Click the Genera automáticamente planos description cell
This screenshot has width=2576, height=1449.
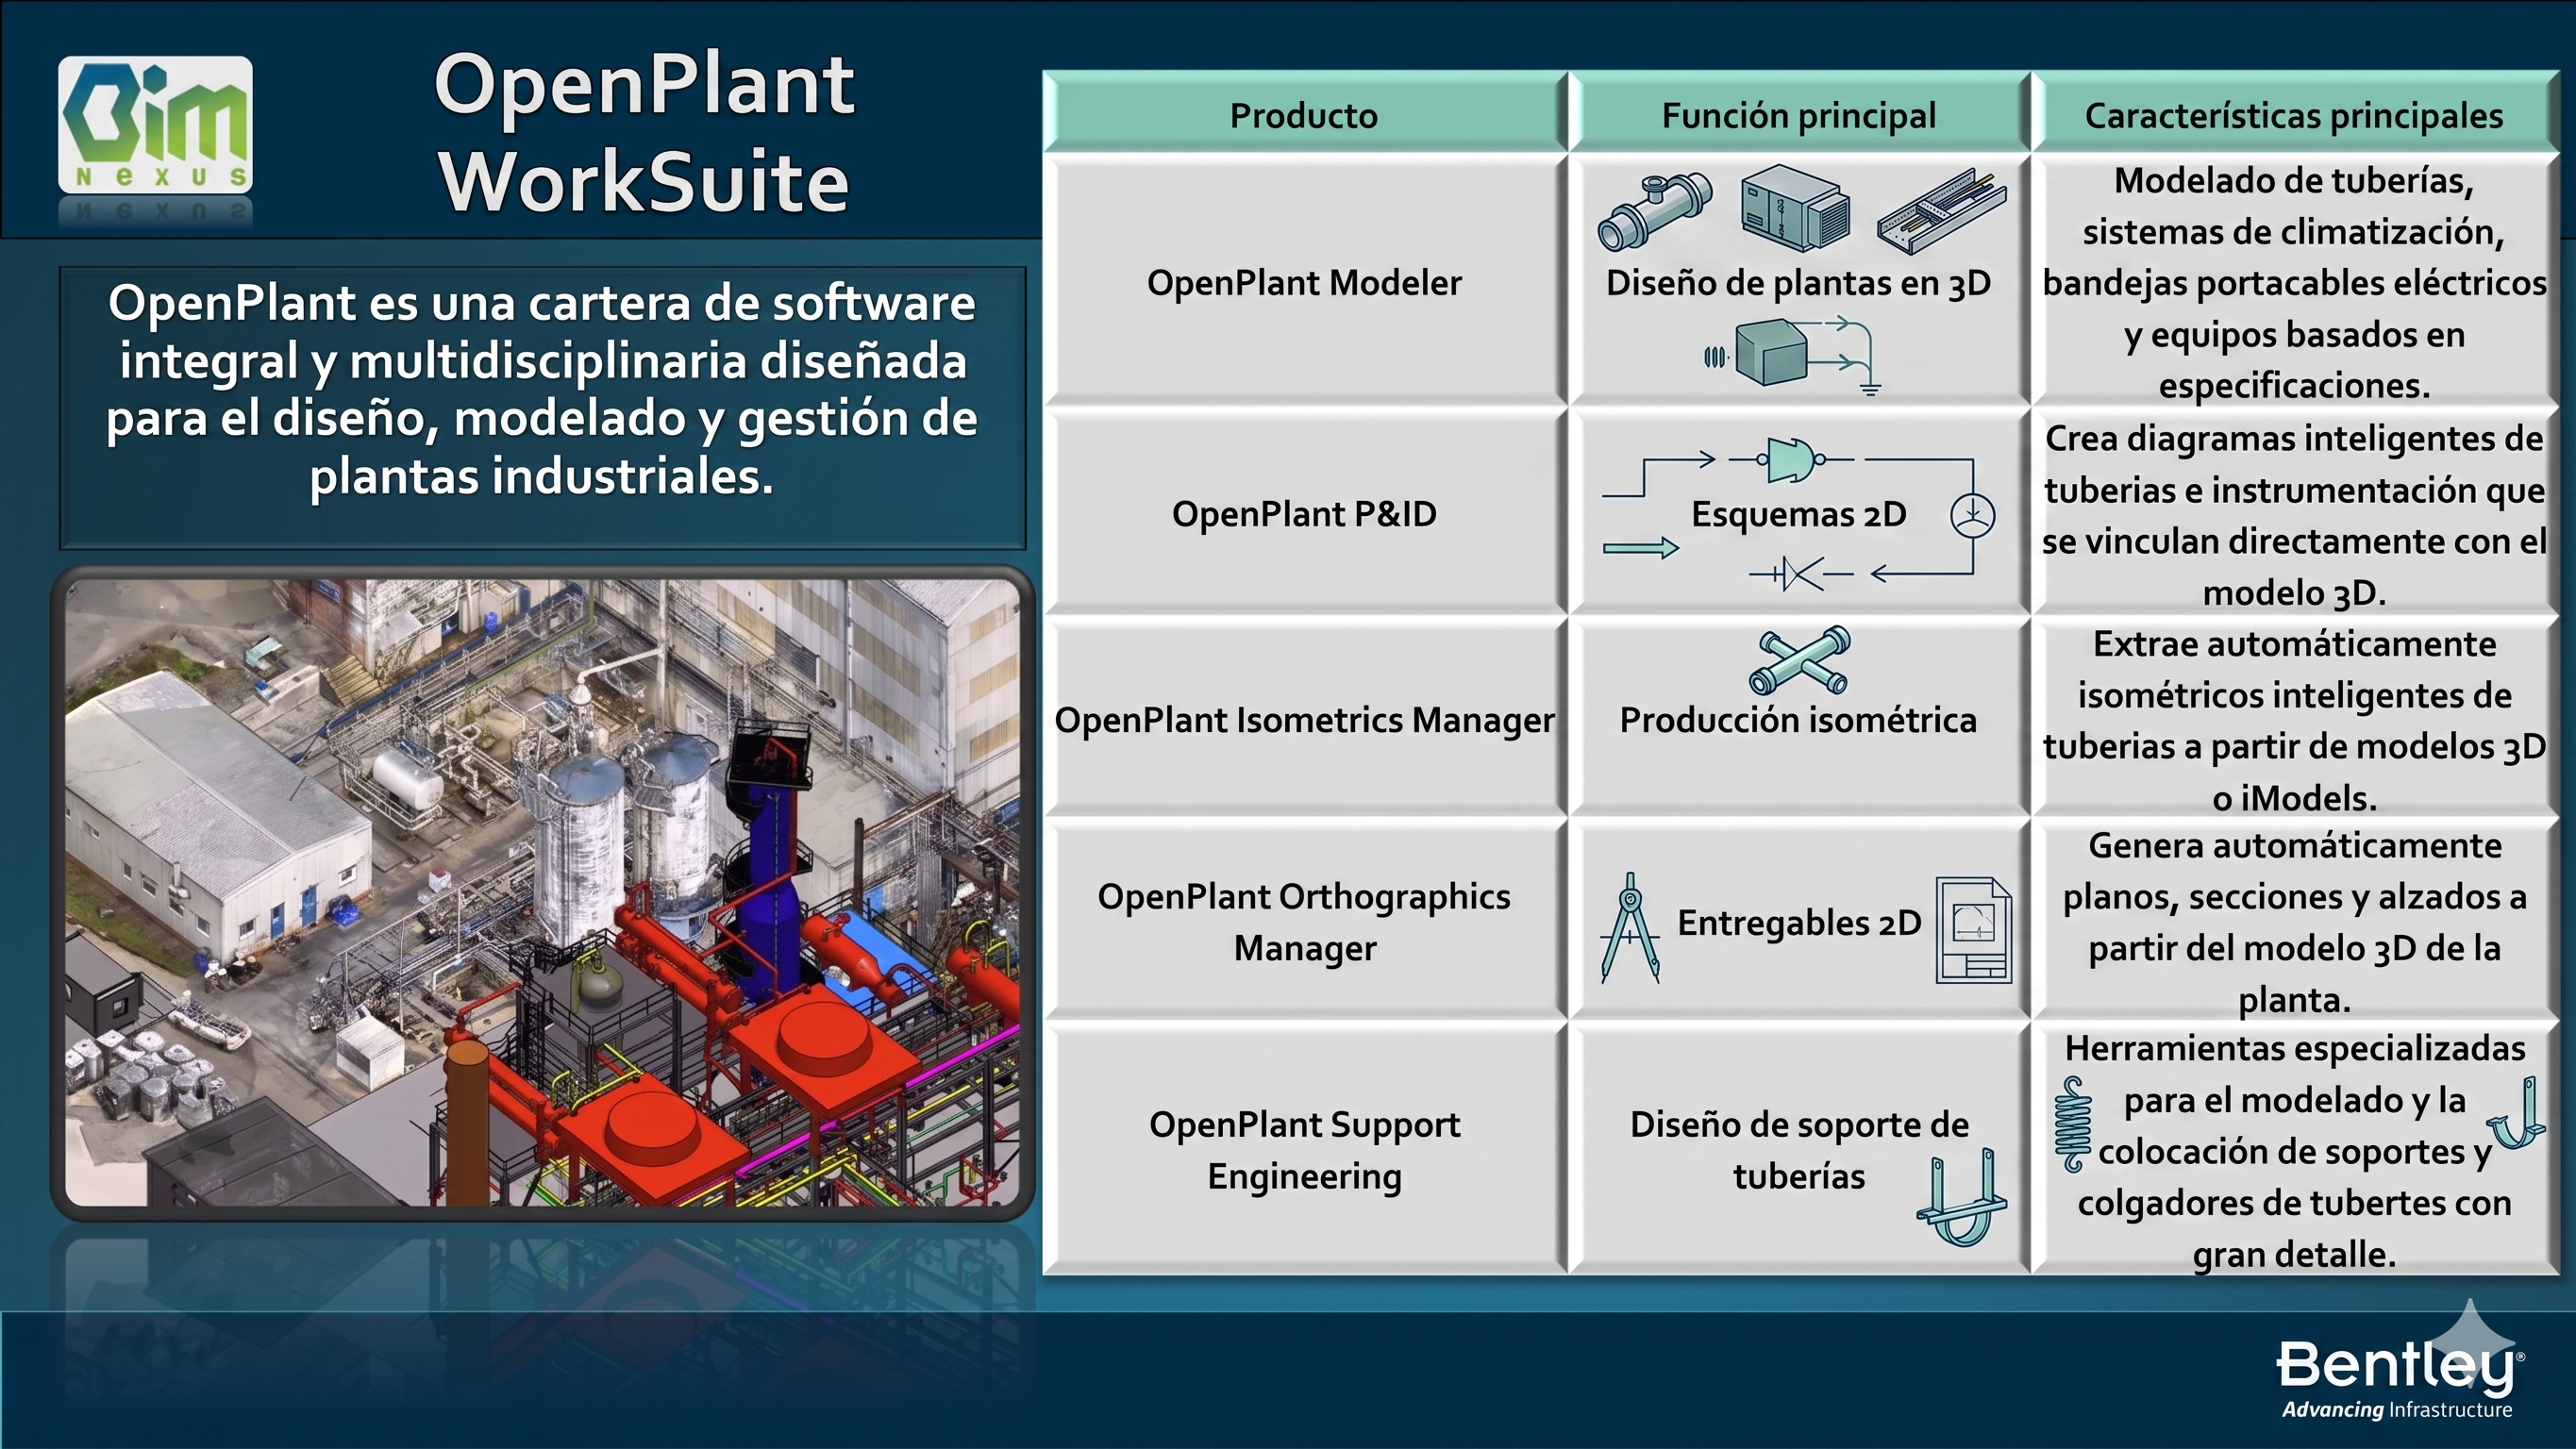[x=2294, y=921]
